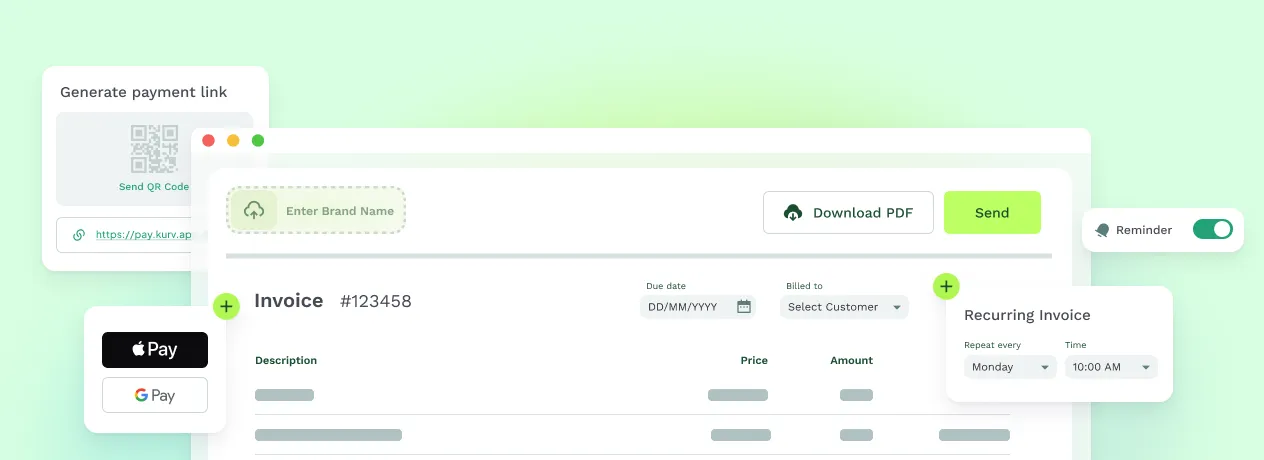Image resolution: width=1264 pixels, height=460 pixels.
Task: Open the Select Customer dropdown
Action: 844,307
